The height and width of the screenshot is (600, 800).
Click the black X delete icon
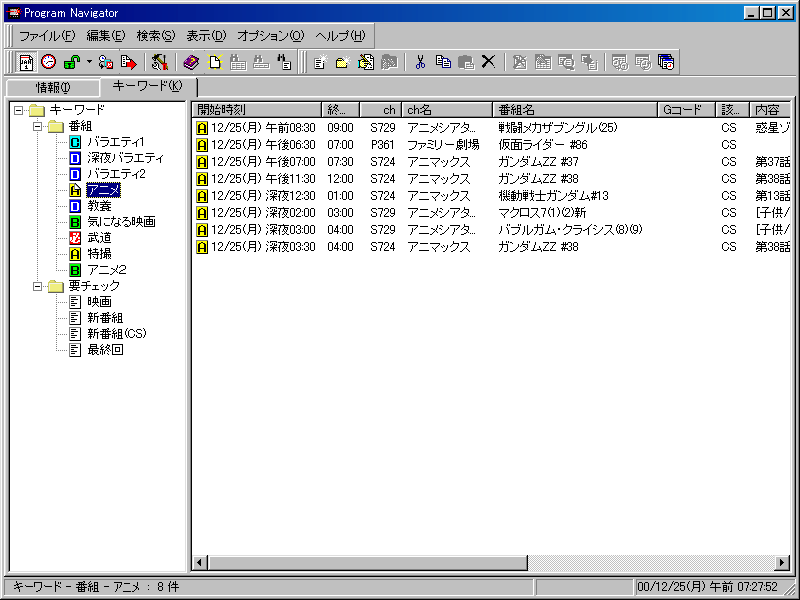[x=488, y=62]
